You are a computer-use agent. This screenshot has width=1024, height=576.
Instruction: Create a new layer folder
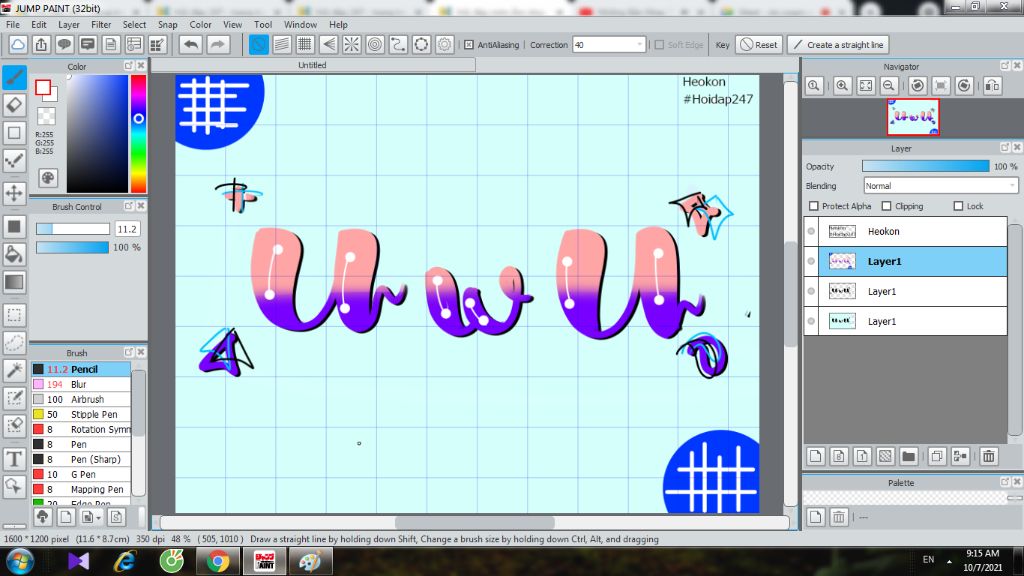908,456
